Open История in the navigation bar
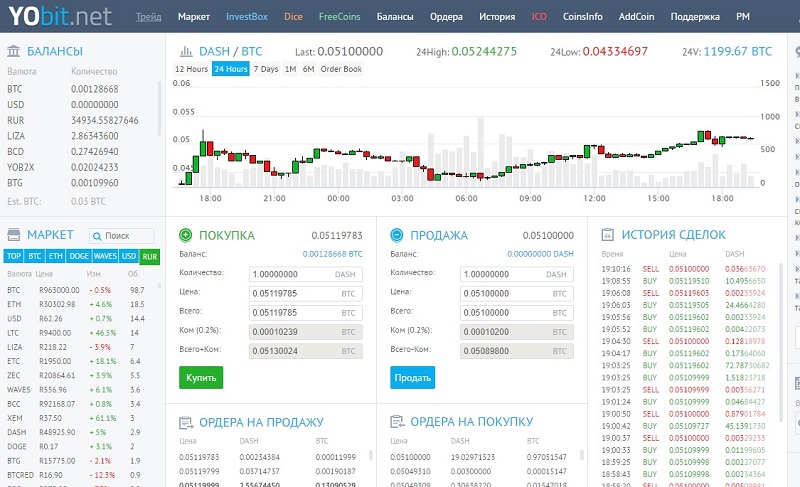The height and width of the screenshot is (487, 800). [497, 16]
